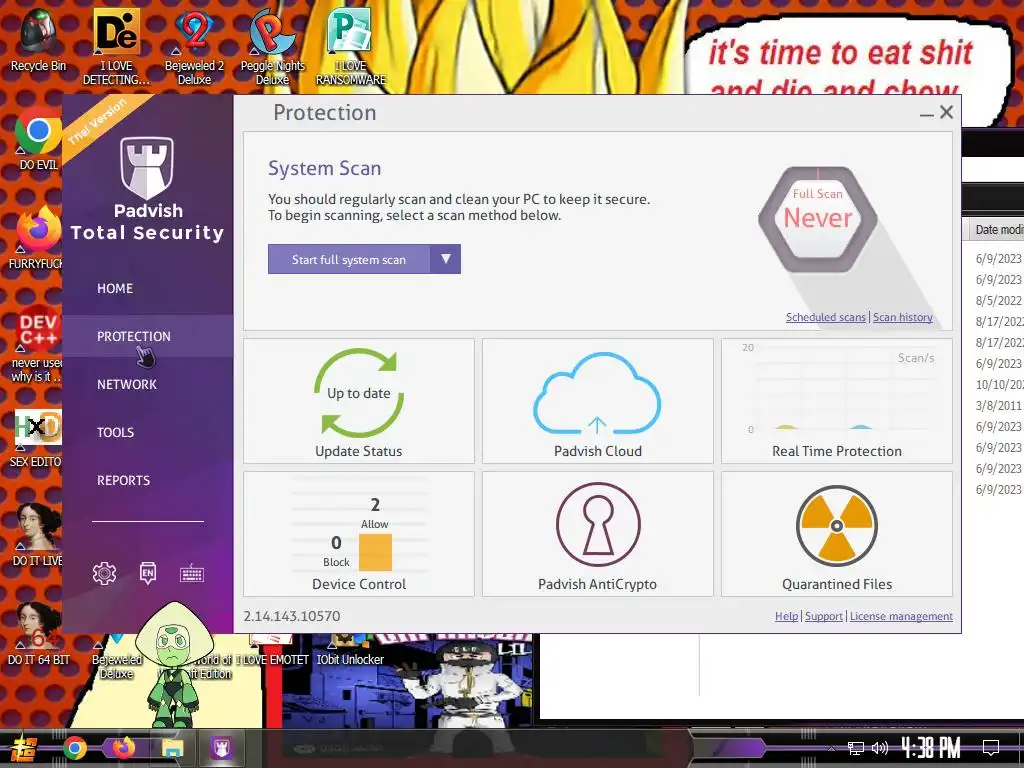The height and width of the screenshot is (768, 1024).
Task: Open the Settings gear in Padvish sidebar
Action: tap(104, 573)
